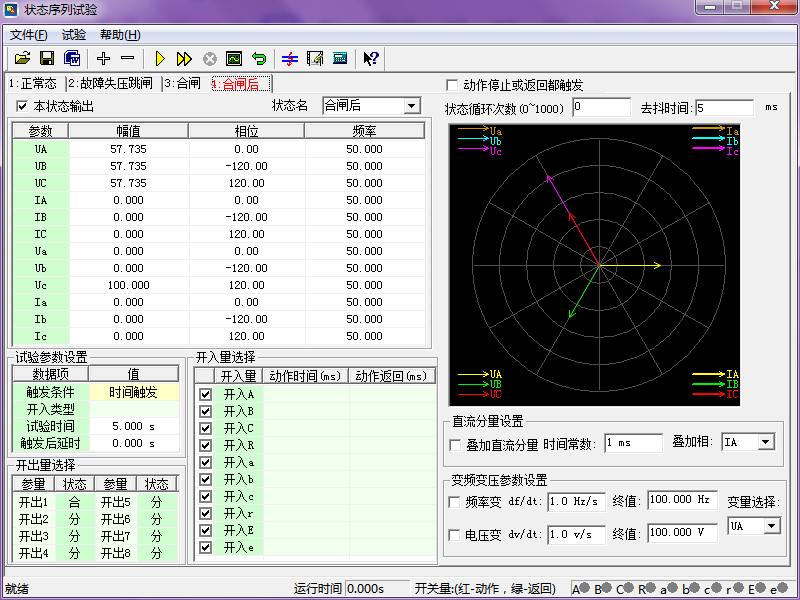Image resolution: width=800 pixels, height=600 pixels.
Task: Toggle the 本状态输出 checkbox
Action: (23, 106)
